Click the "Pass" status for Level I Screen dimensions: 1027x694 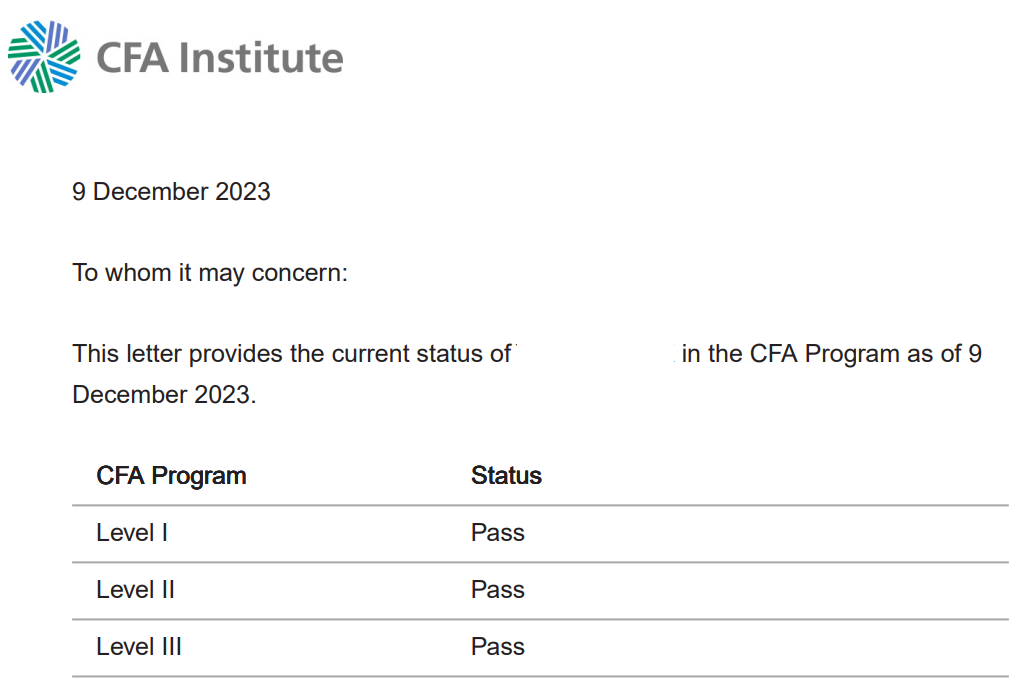pos(498,533)
